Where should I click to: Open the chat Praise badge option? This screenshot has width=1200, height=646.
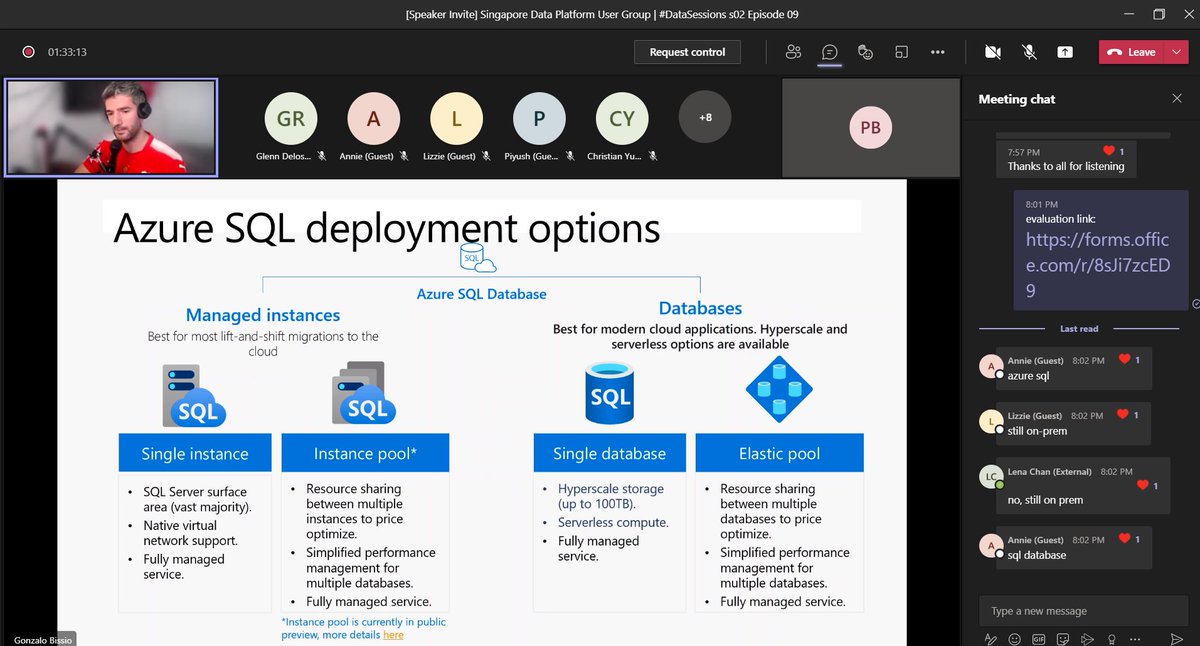click(1111, 638)
